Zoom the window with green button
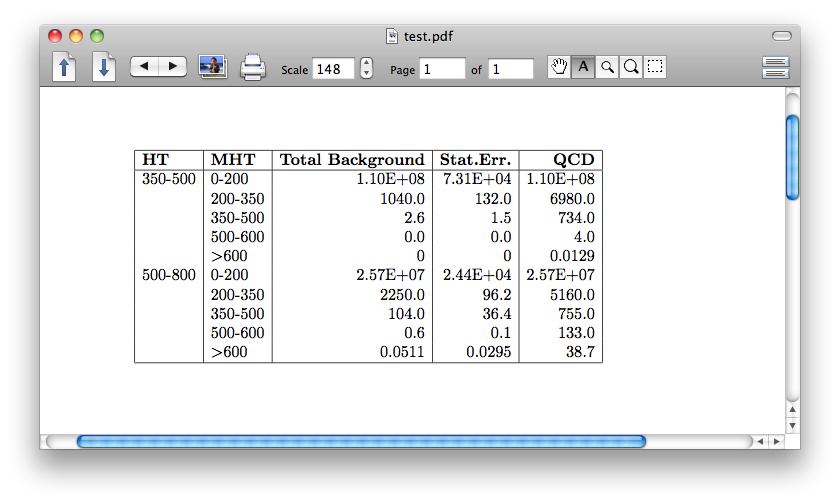This screenshot has width=840, height=504. coord(97,36)
